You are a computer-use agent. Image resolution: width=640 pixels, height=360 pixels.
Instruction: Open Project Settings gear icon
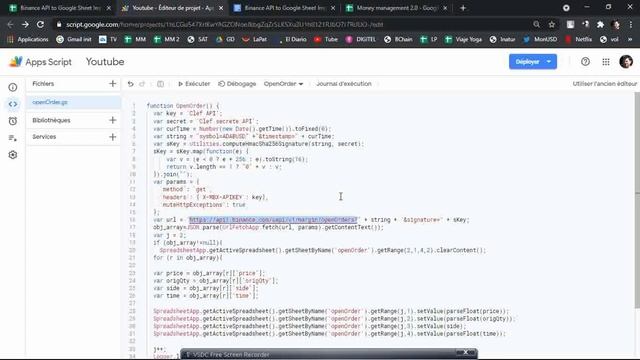[x=13, y=155]
